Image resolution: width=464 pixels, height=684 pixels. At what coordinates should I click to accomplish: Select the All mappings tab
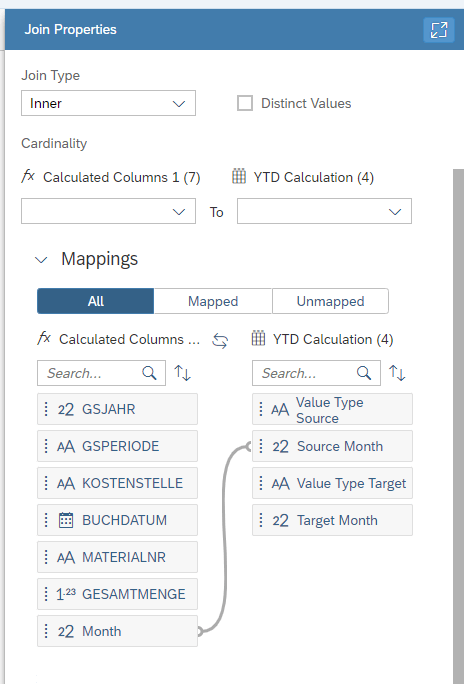[x=96, y=301]
